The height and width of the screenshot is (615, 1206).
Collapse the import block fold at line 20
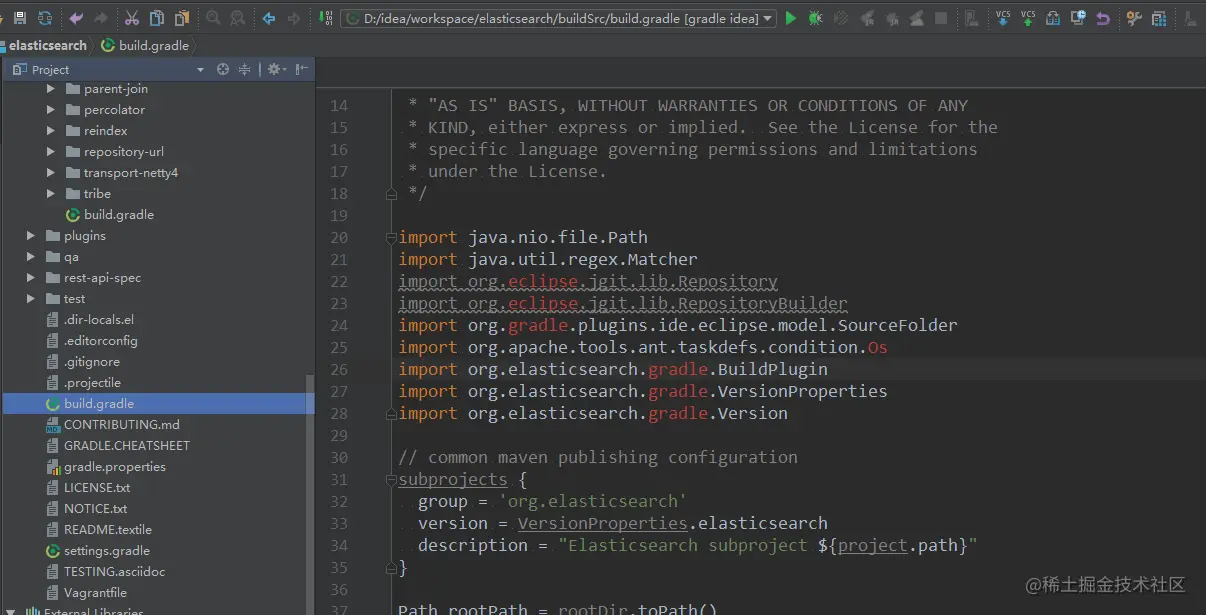pyautogui.click(x=391, y=238)
